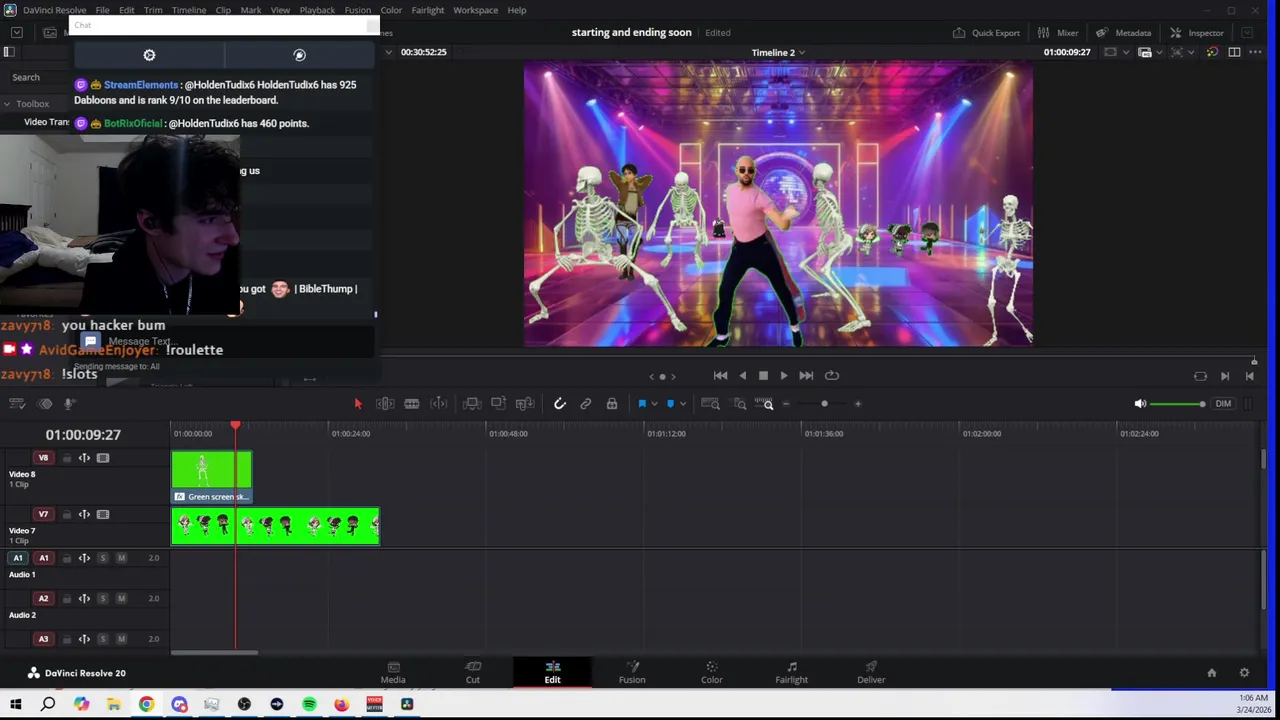Open marker color dropdown arrow

point(682,404)
